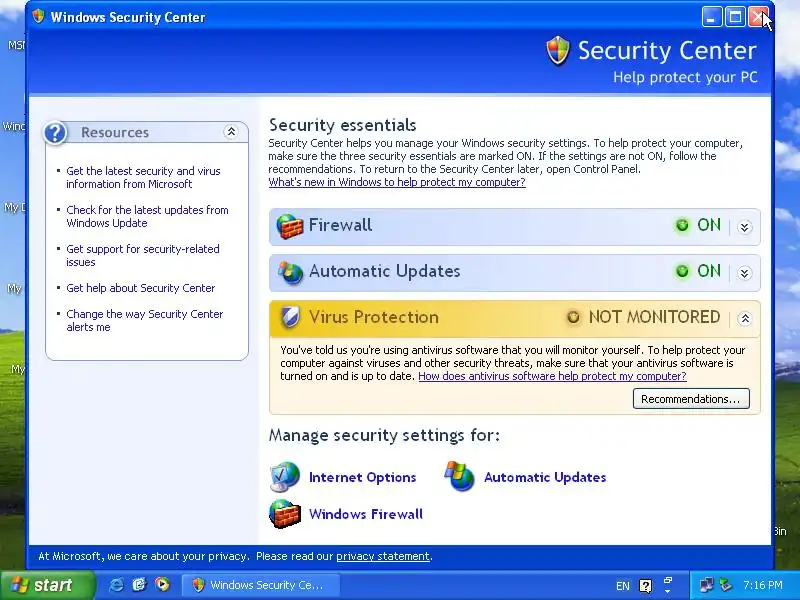Expand the Firewall section chevron

pos(744,227)
